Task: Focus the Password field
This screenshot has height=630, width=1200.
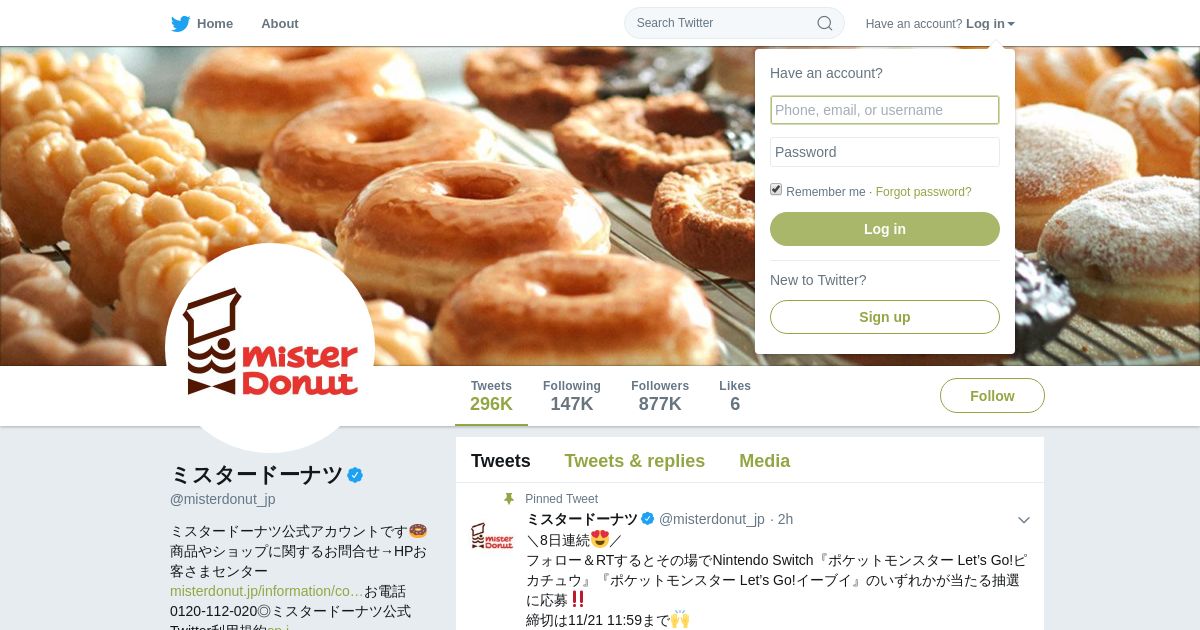Action: [x=885, y=152]
